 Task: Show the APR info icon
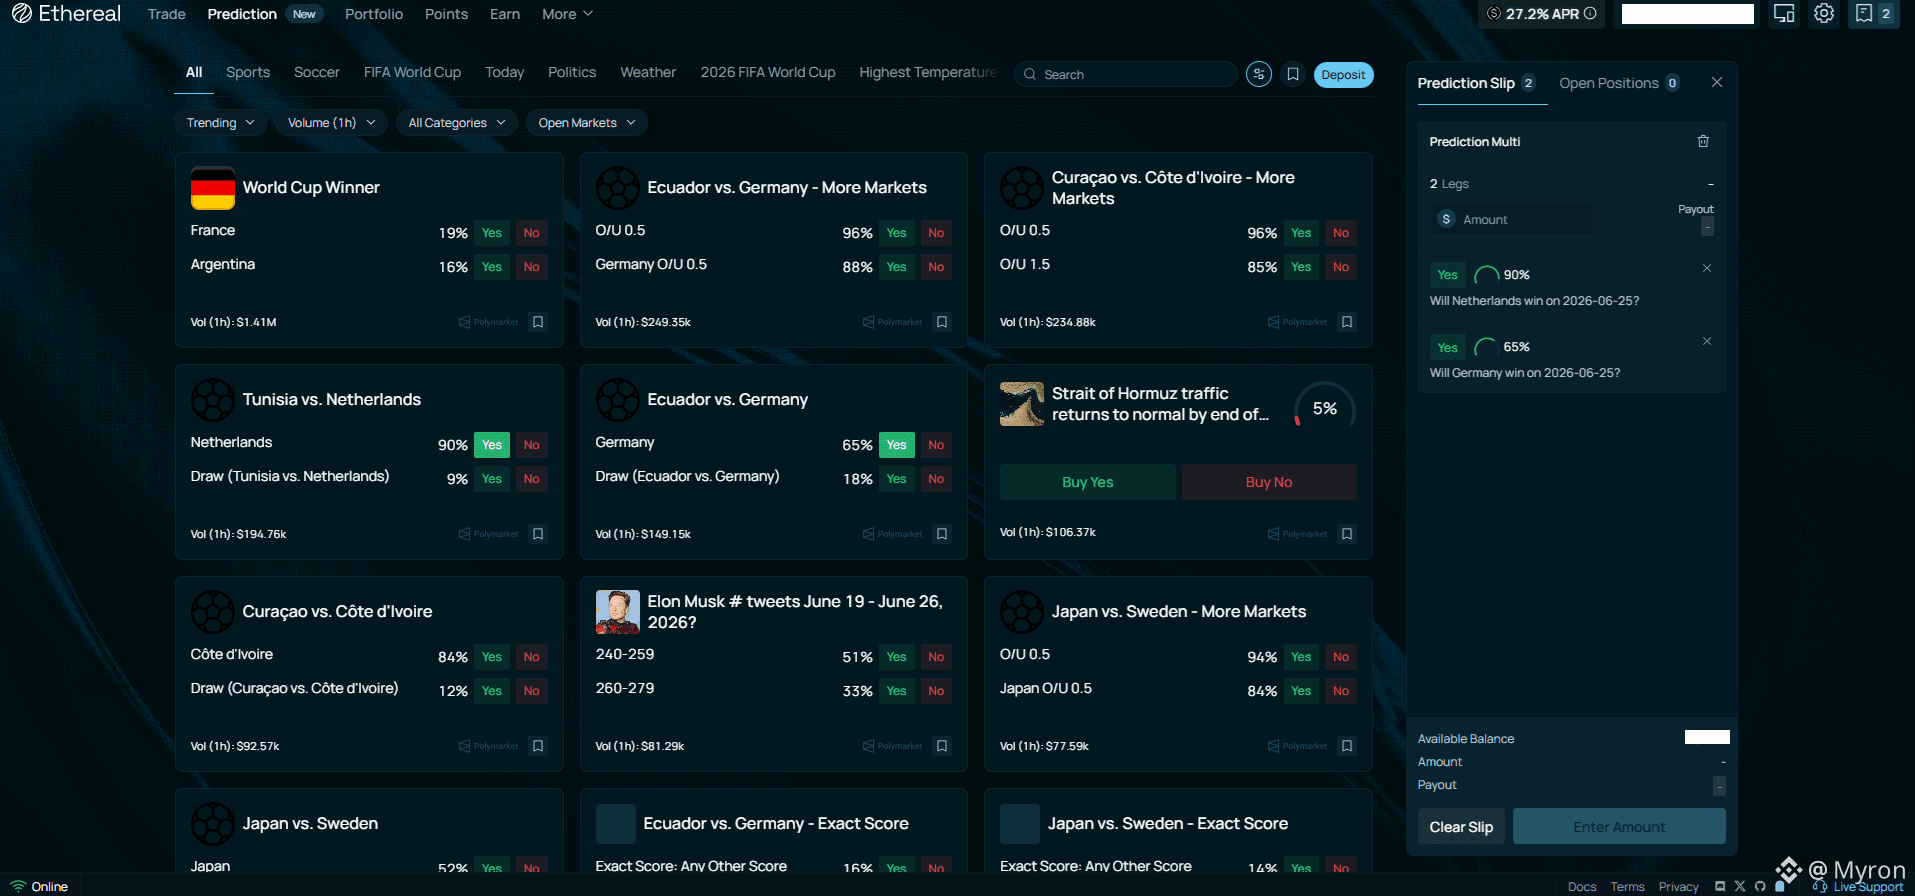[1590, 14]
